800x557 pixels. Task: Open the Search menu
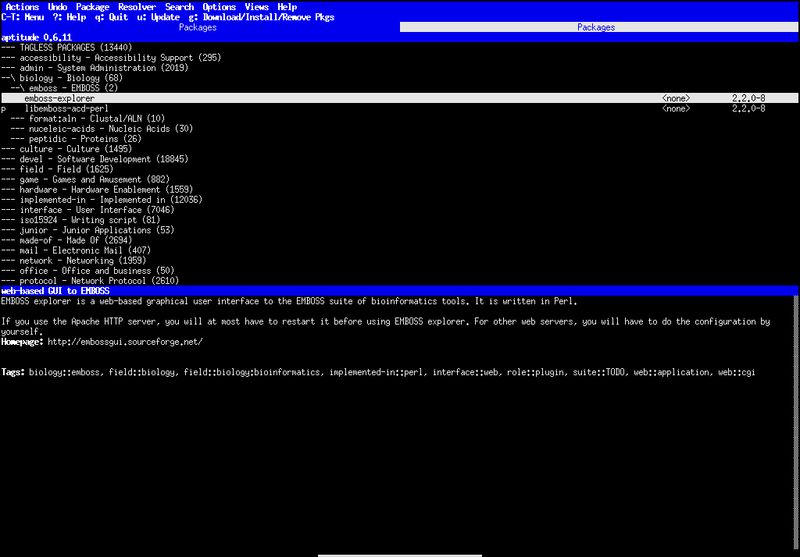tap(180, 7)
